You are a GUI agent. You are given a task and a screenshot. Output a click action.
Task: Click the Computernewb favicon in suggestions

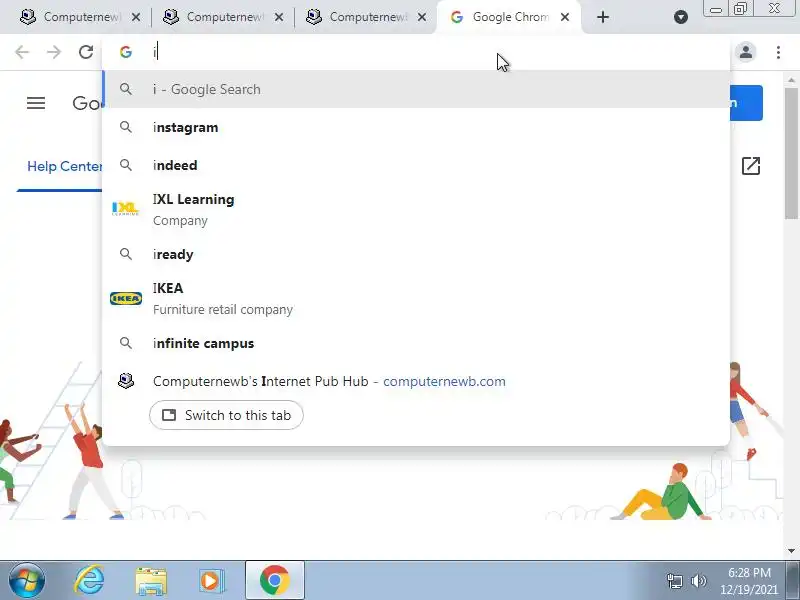[126, 381]
